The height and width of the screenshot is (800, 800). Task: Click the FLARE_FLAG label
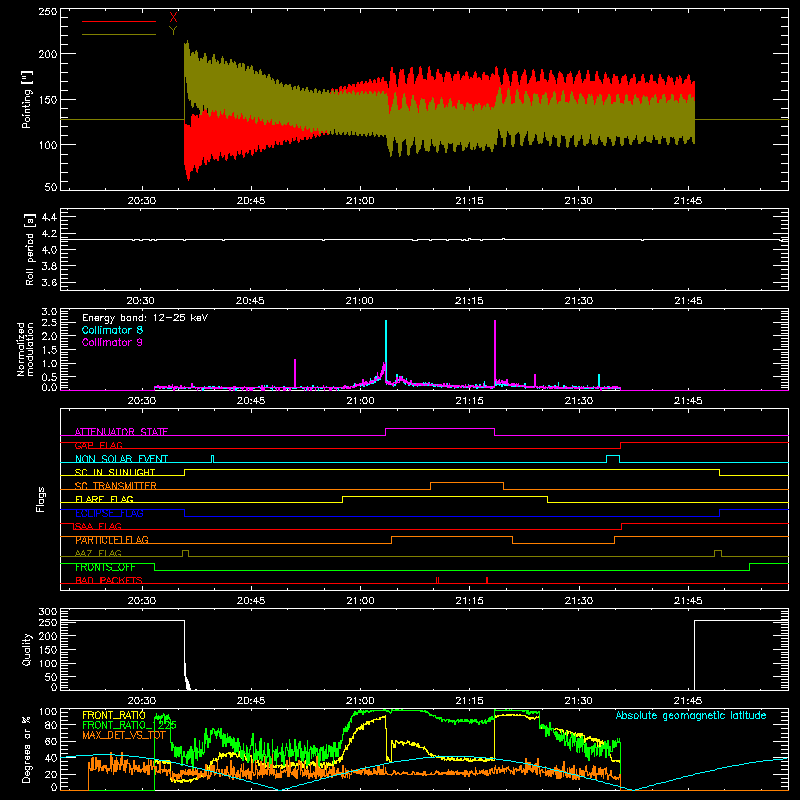[x=104, y=499]
